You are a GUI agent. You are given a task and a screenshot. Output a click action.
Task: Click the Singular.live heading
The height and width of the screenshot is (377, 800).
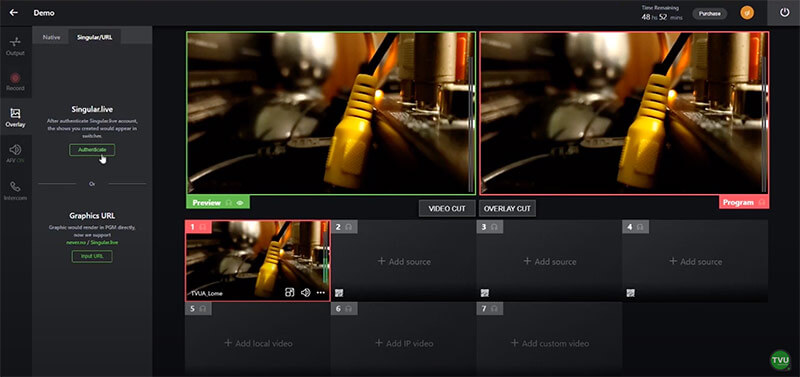pyautogui.click(x=92, y=109)
